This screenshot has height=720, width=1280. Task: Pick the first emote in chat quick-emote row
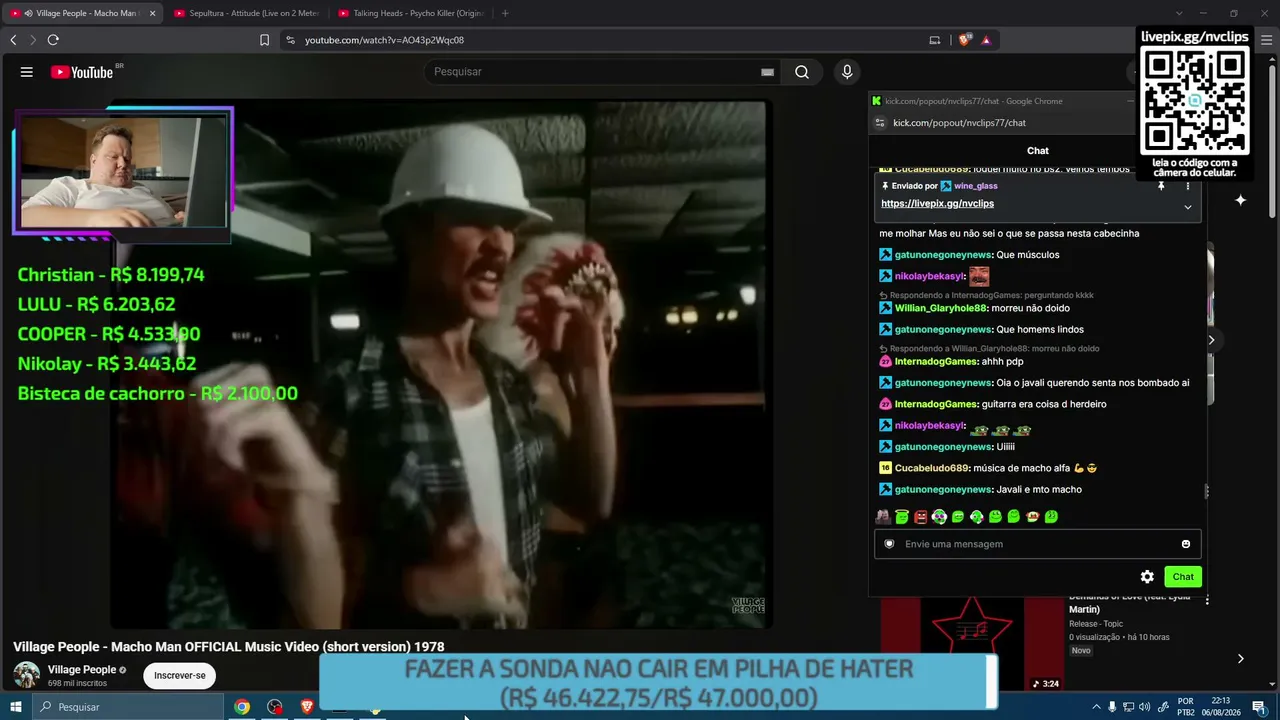click(883, 517)
